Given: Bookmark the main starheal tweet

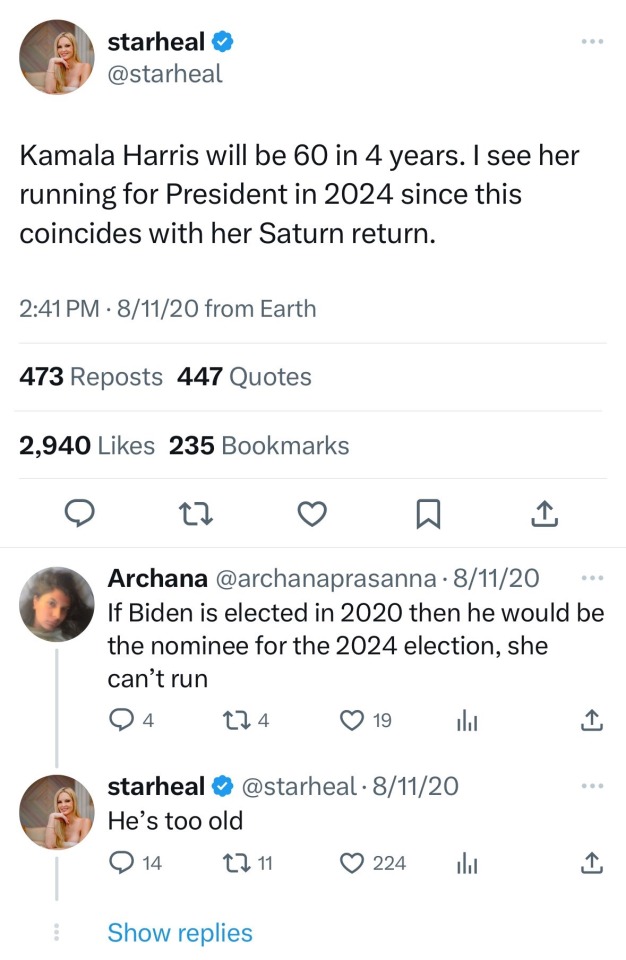Looking at the screenshot, I should point(428,513).
